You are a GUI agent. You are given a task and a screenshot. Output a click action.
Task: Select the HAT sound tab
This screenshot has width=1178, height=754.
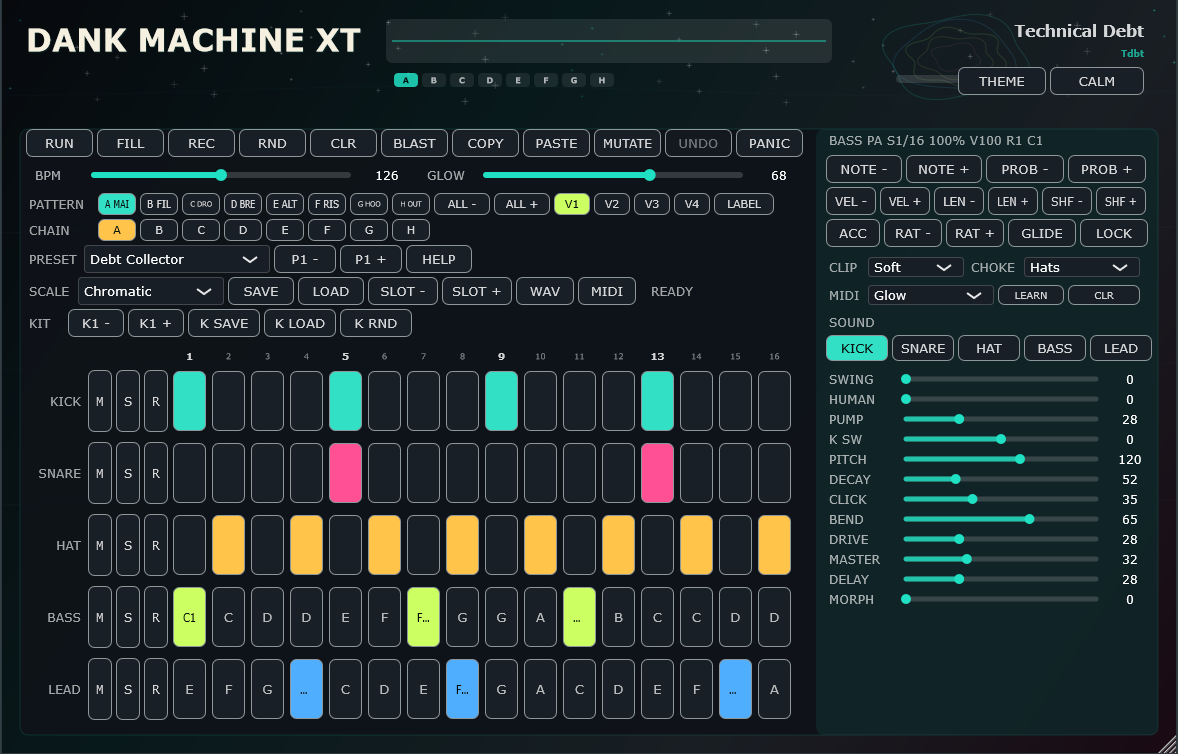(989, 348)
